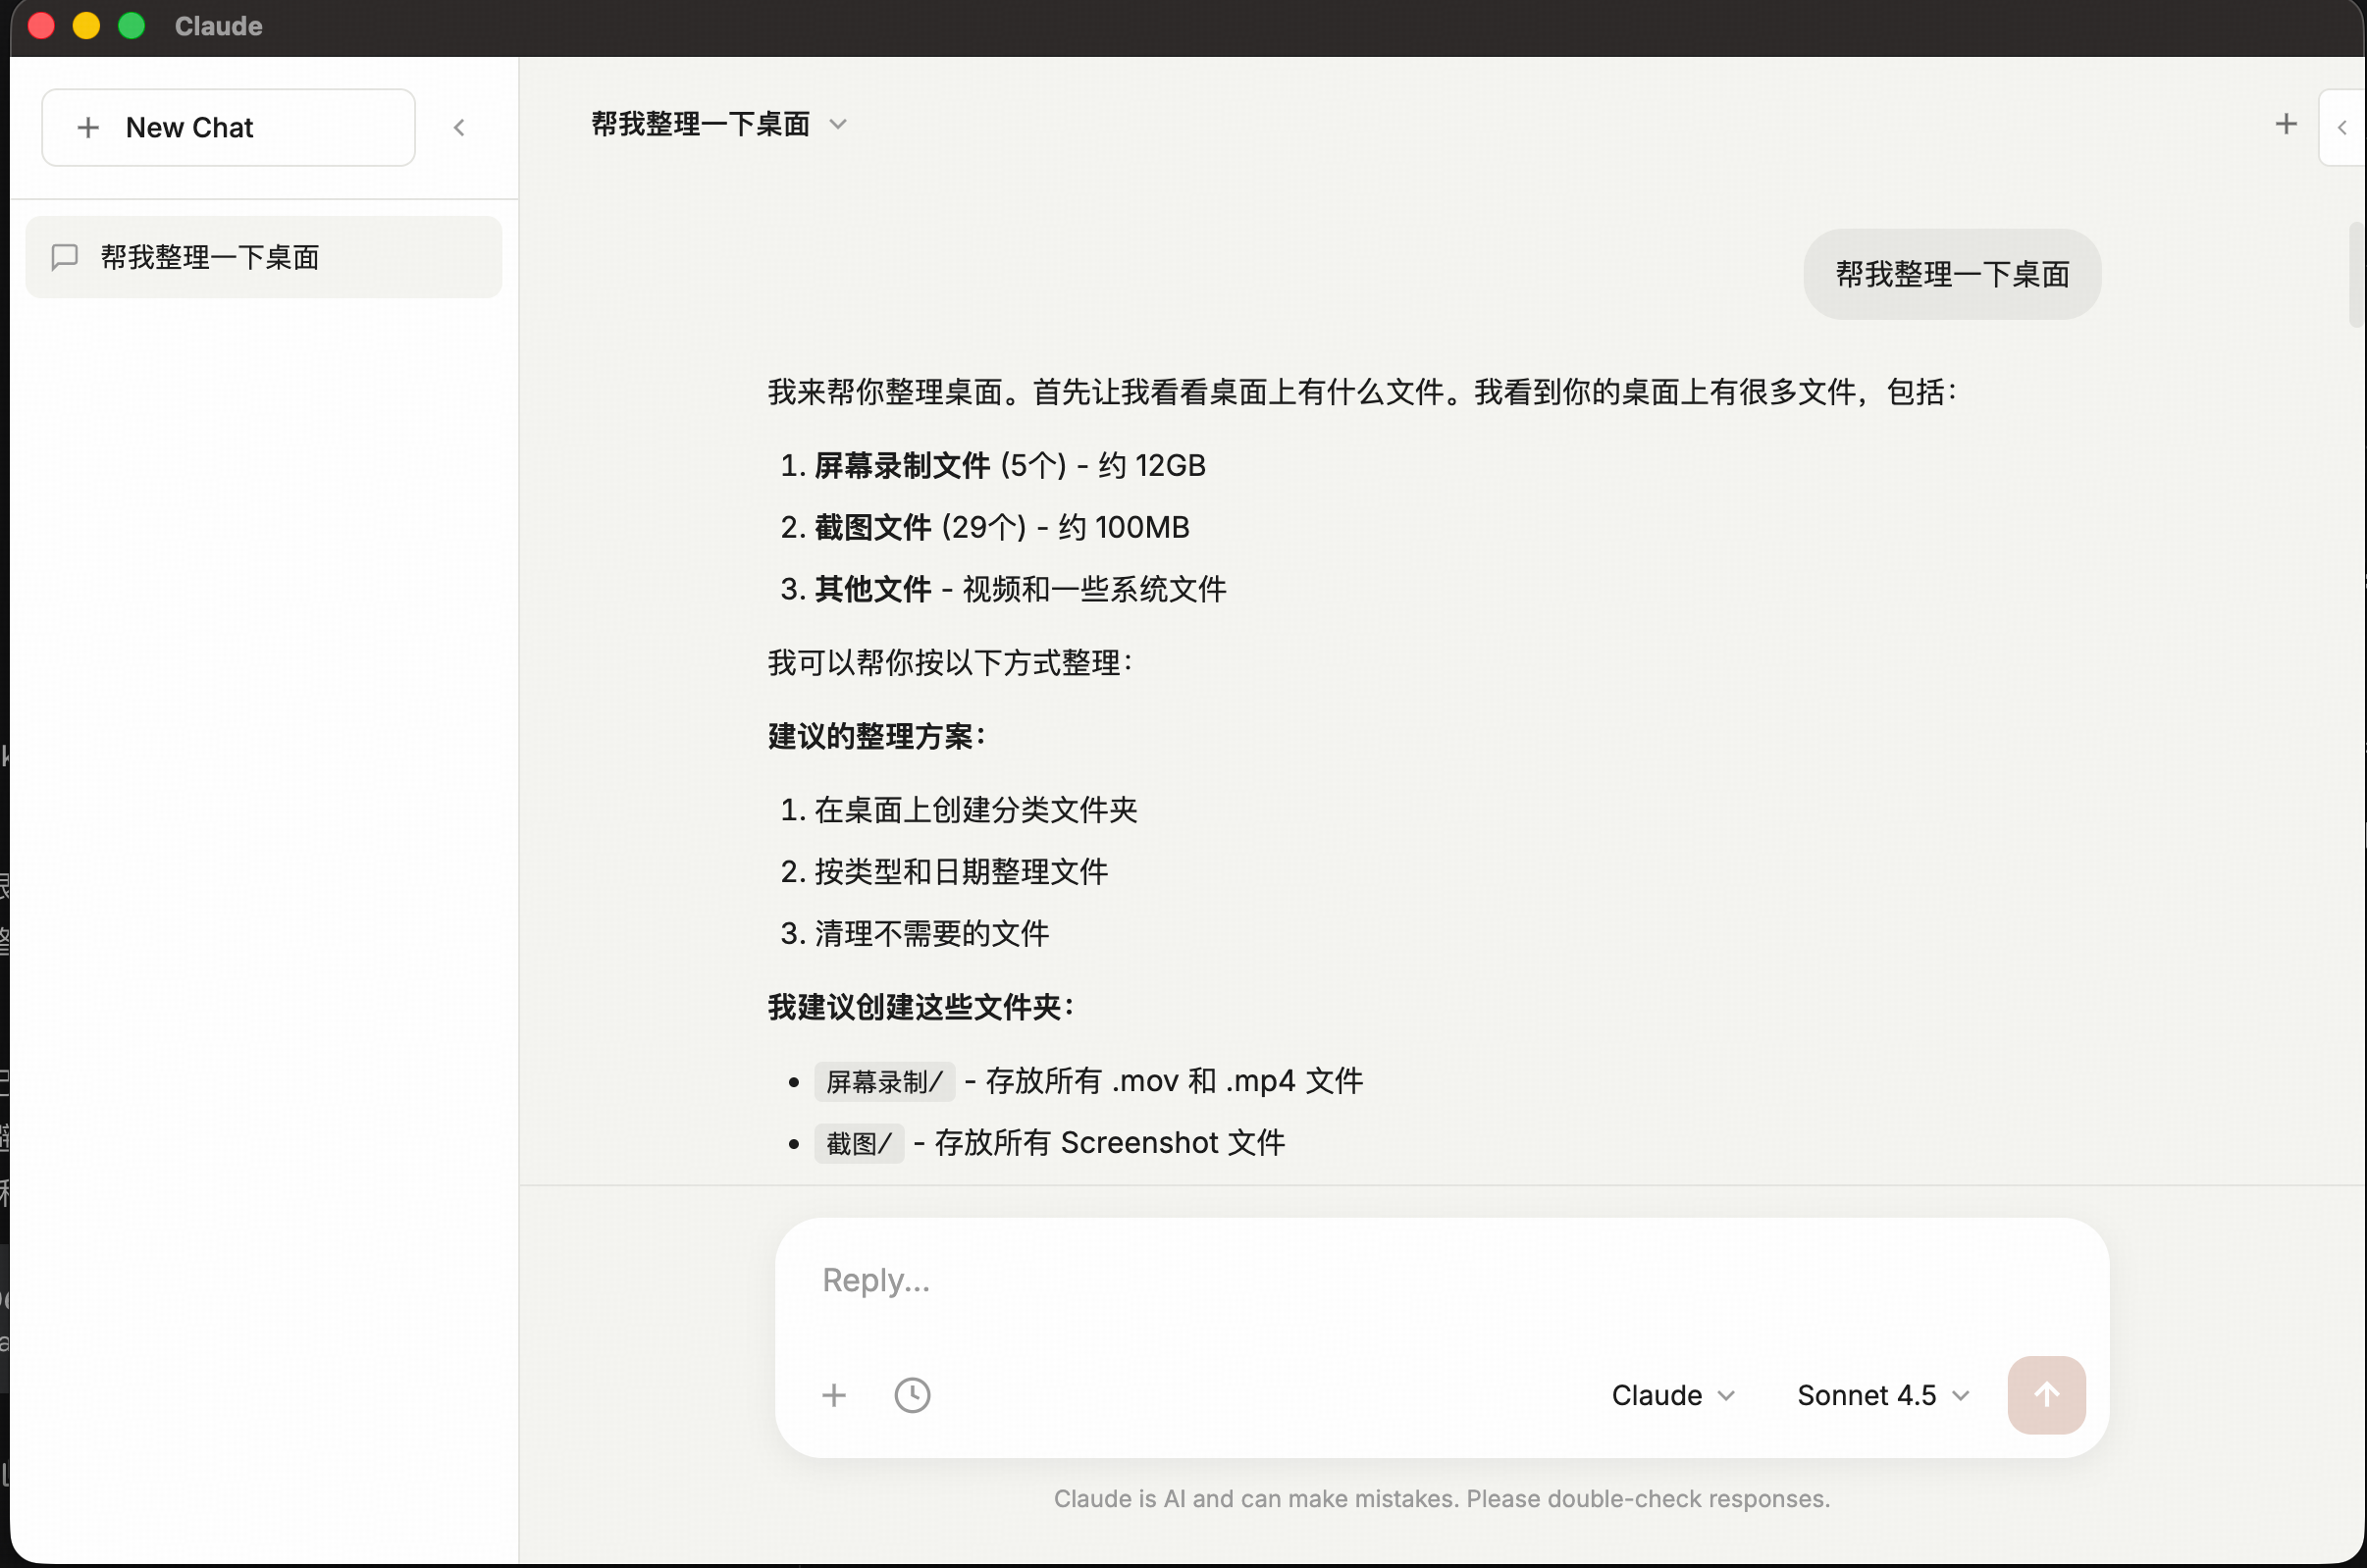Select the 帮我整理一下桌面 conversation in sidebar
The height and width of the screenshot is (1568, 2367).
point(263,257)
